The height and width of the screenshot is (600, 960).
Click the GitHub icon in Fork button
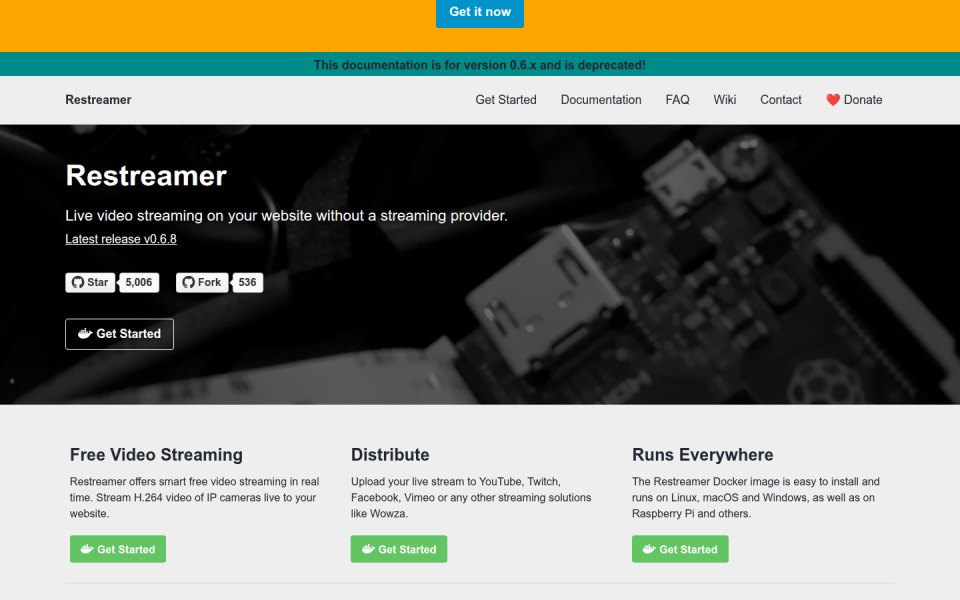point(189,282)
